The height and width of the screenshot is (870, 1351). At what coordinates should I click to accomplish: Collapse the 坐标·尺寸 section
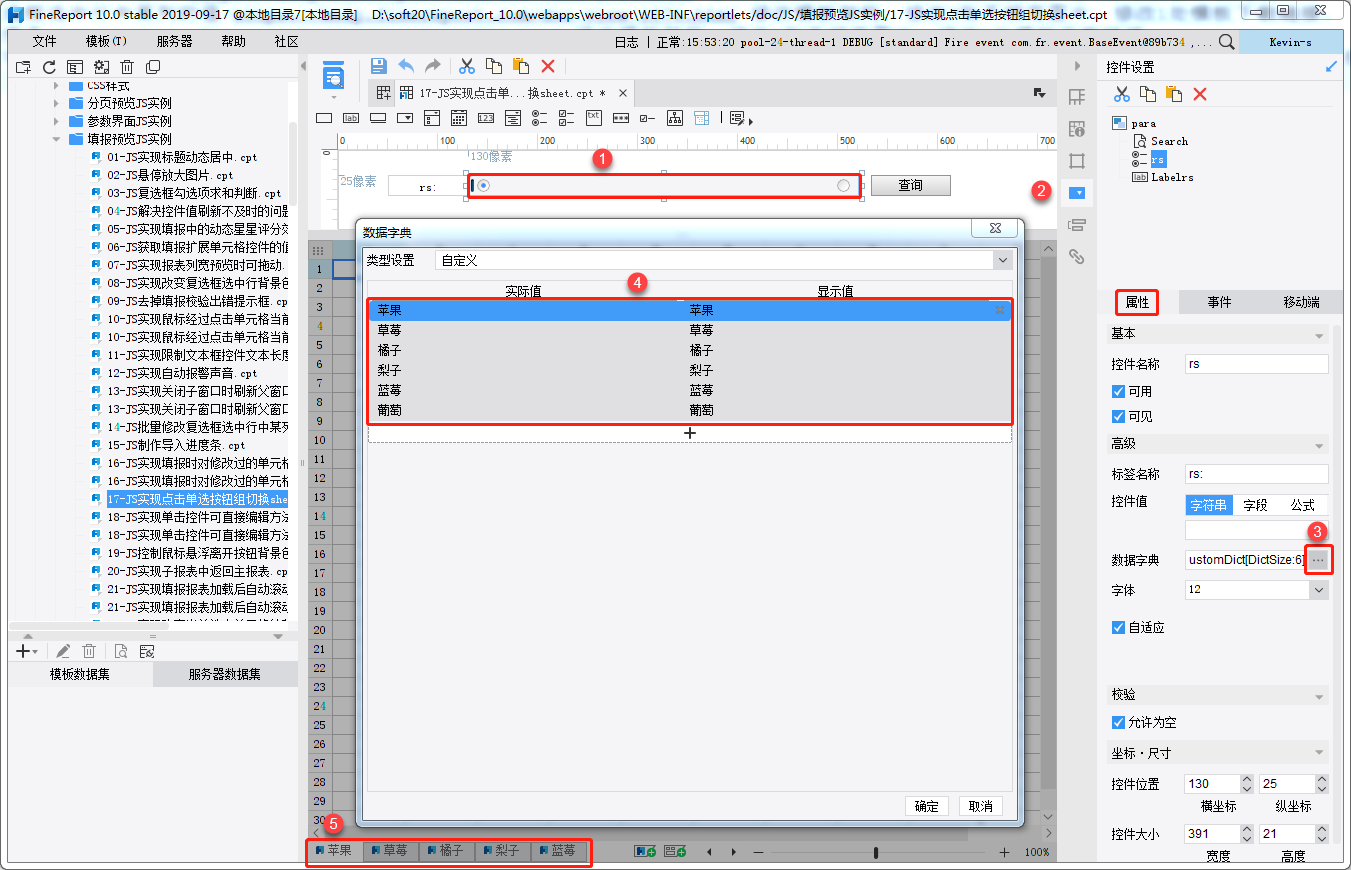click(1320, 754)
